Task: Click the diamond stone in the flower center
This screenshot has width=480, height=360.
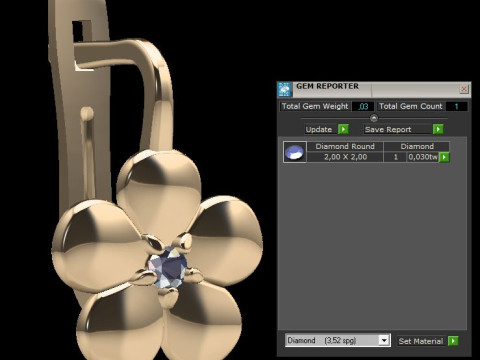Action: [x=168, y=267]
